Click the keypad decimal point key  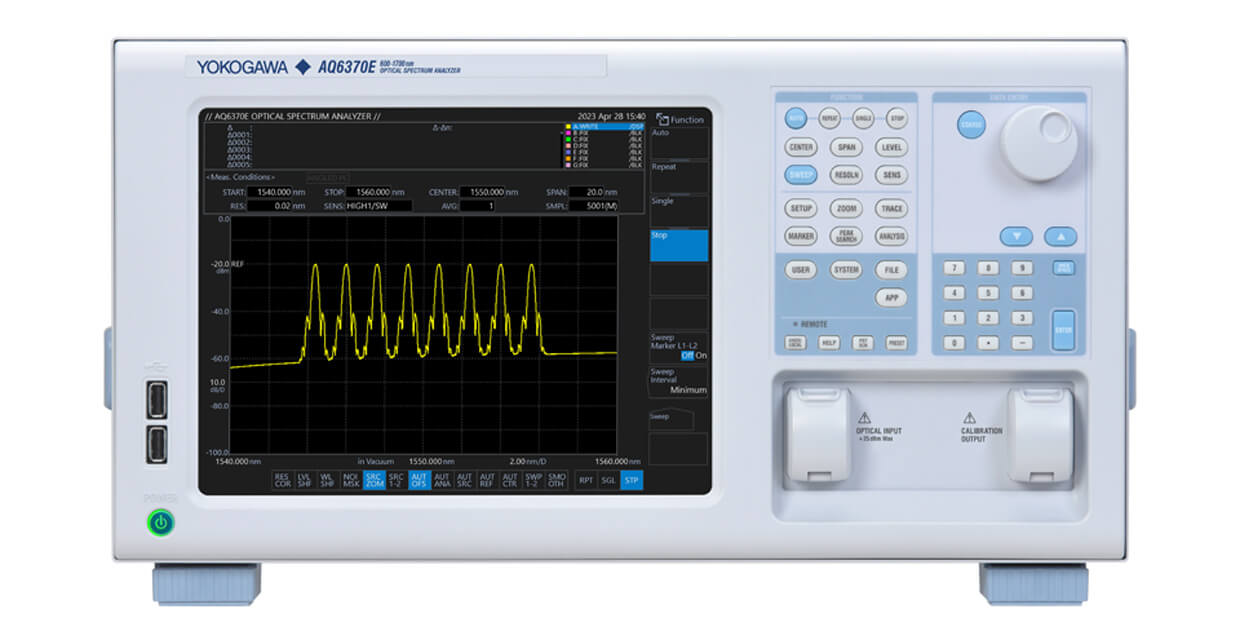[x=988, y=343]
